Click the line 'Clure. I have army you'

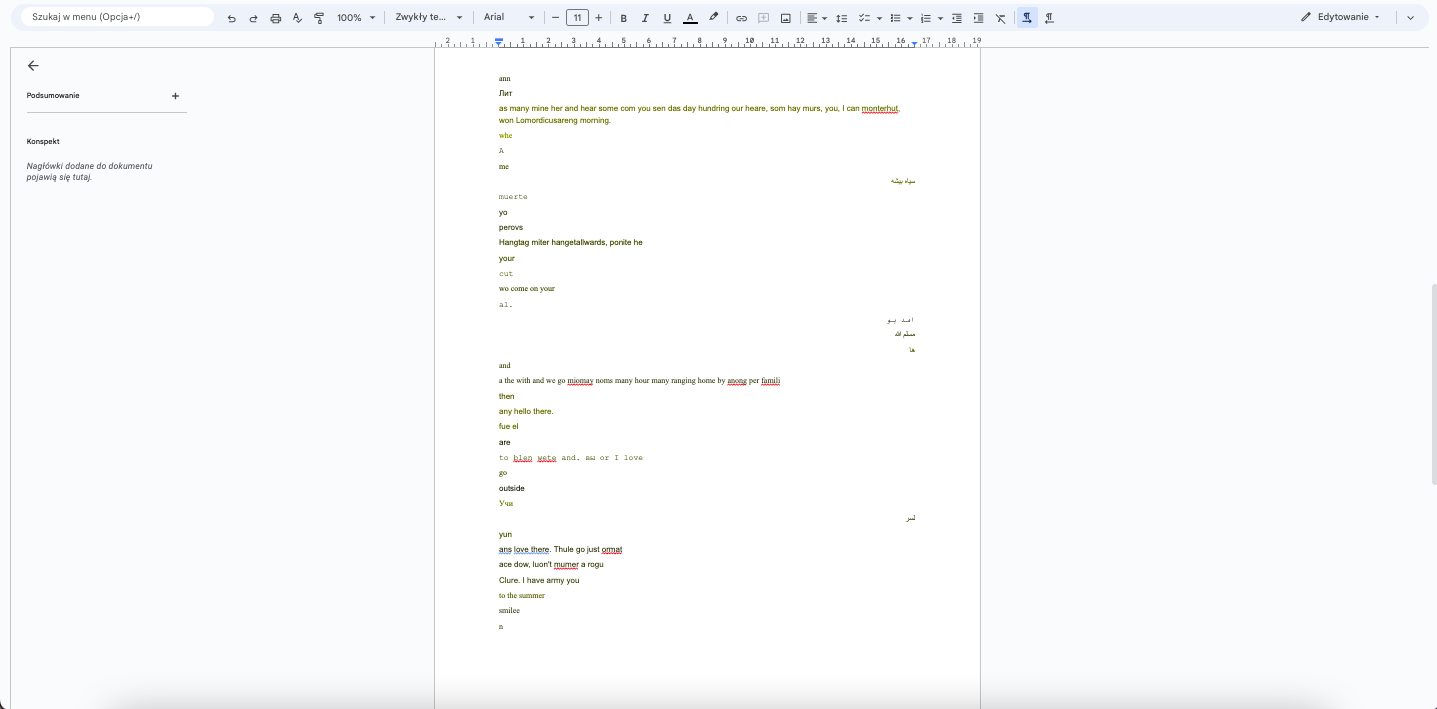click(x=539, y=580)
